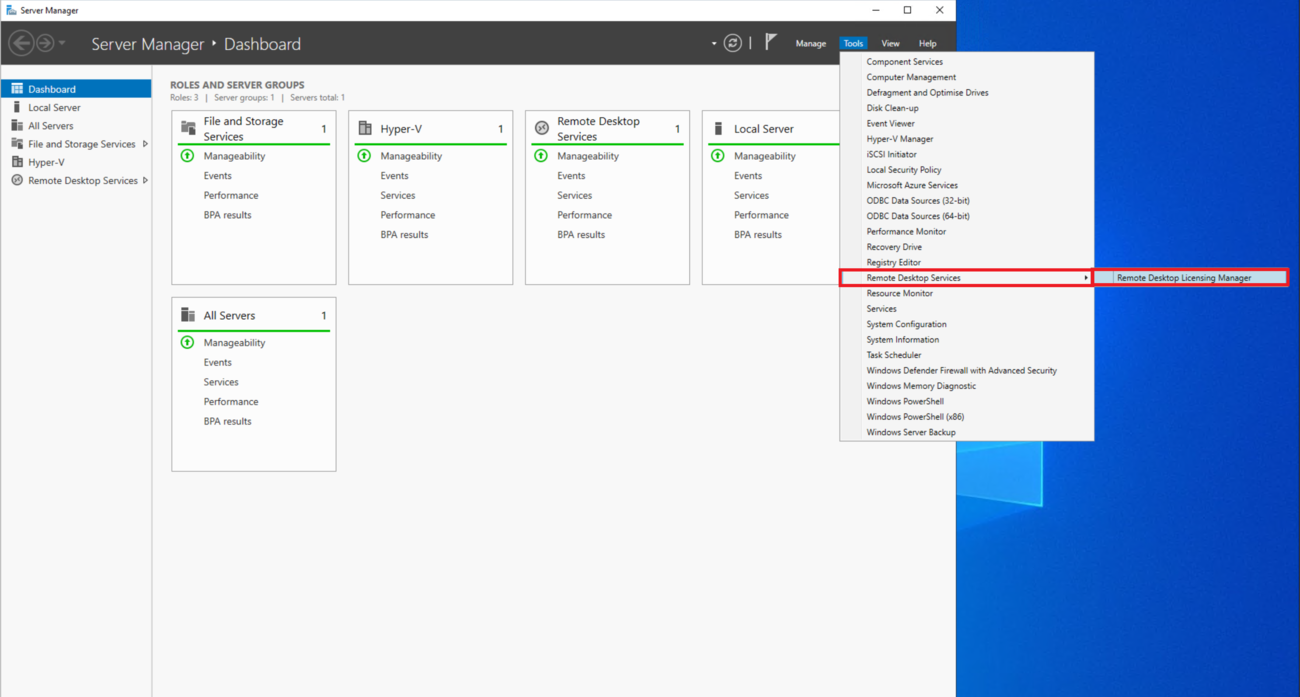The image size is (1300, 697).
Task: Open Events in Local Server tile
Action: [x=748, y=176]
